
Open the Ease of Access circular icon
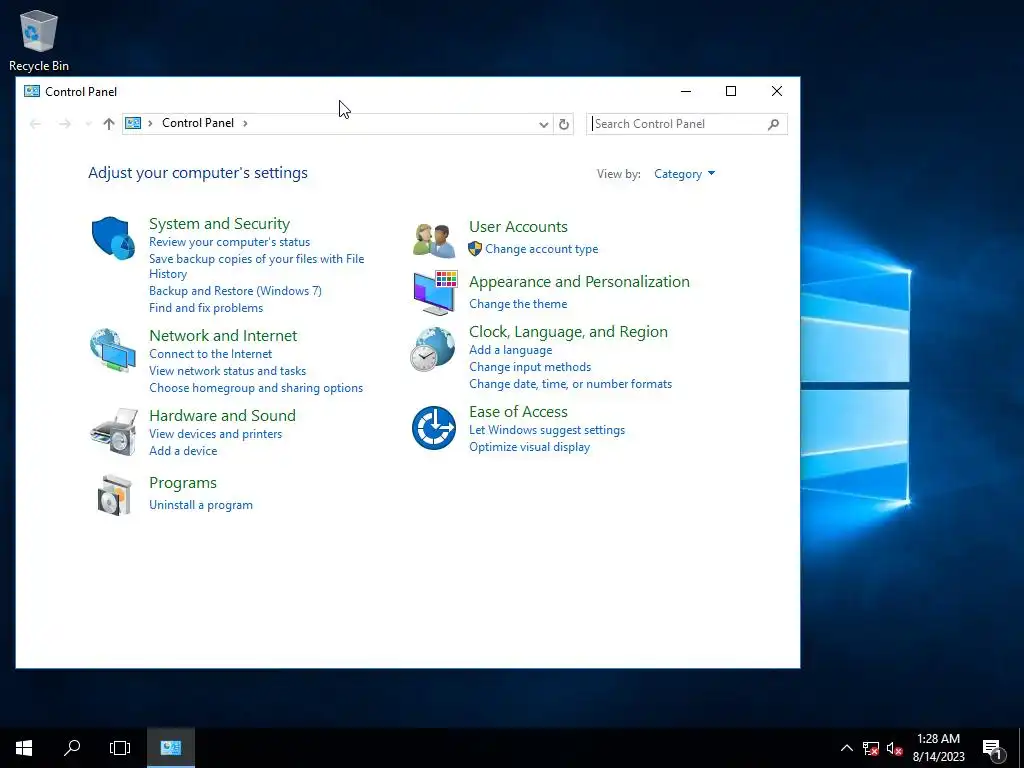[x=434, y=428]
